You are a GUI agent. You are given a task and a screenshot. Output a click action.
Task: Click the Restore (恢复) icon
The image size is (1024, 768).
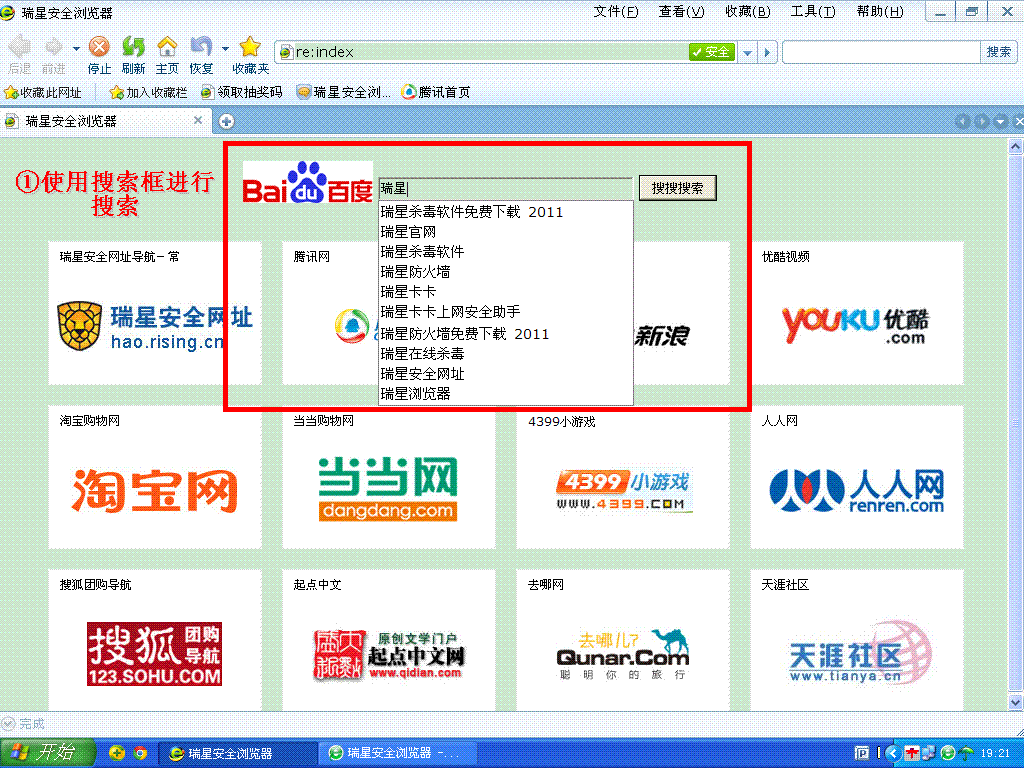pos(201,46)
